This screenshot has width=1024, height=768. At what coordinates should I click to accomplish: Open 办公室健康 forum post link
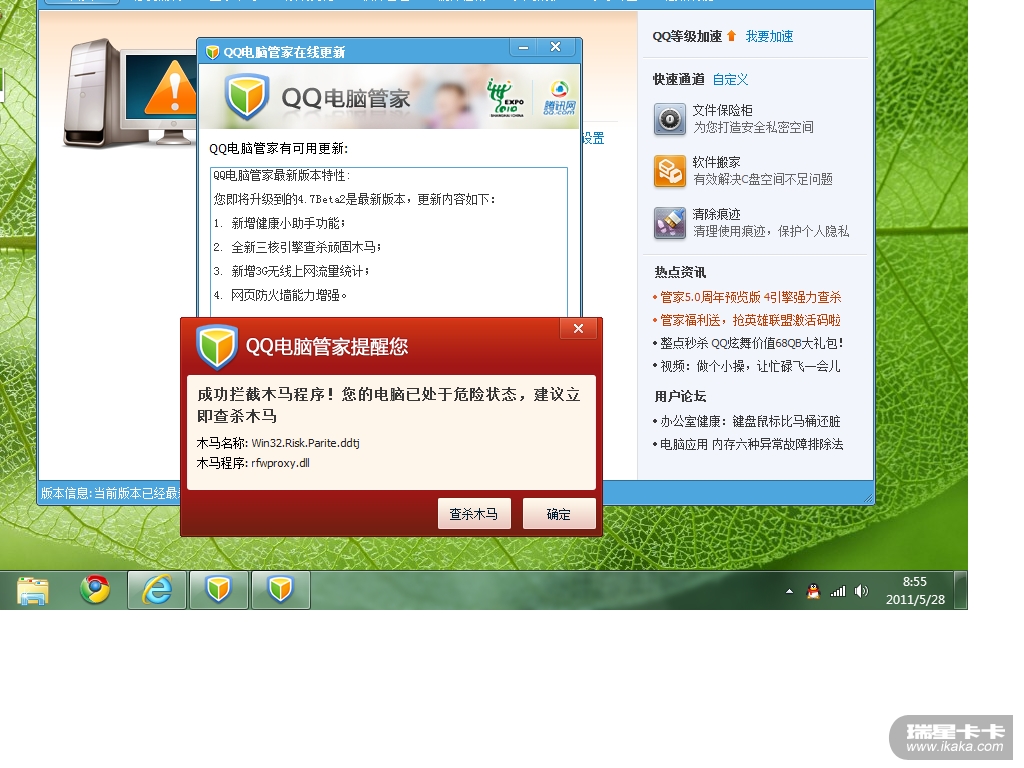(x=750, y=421)
